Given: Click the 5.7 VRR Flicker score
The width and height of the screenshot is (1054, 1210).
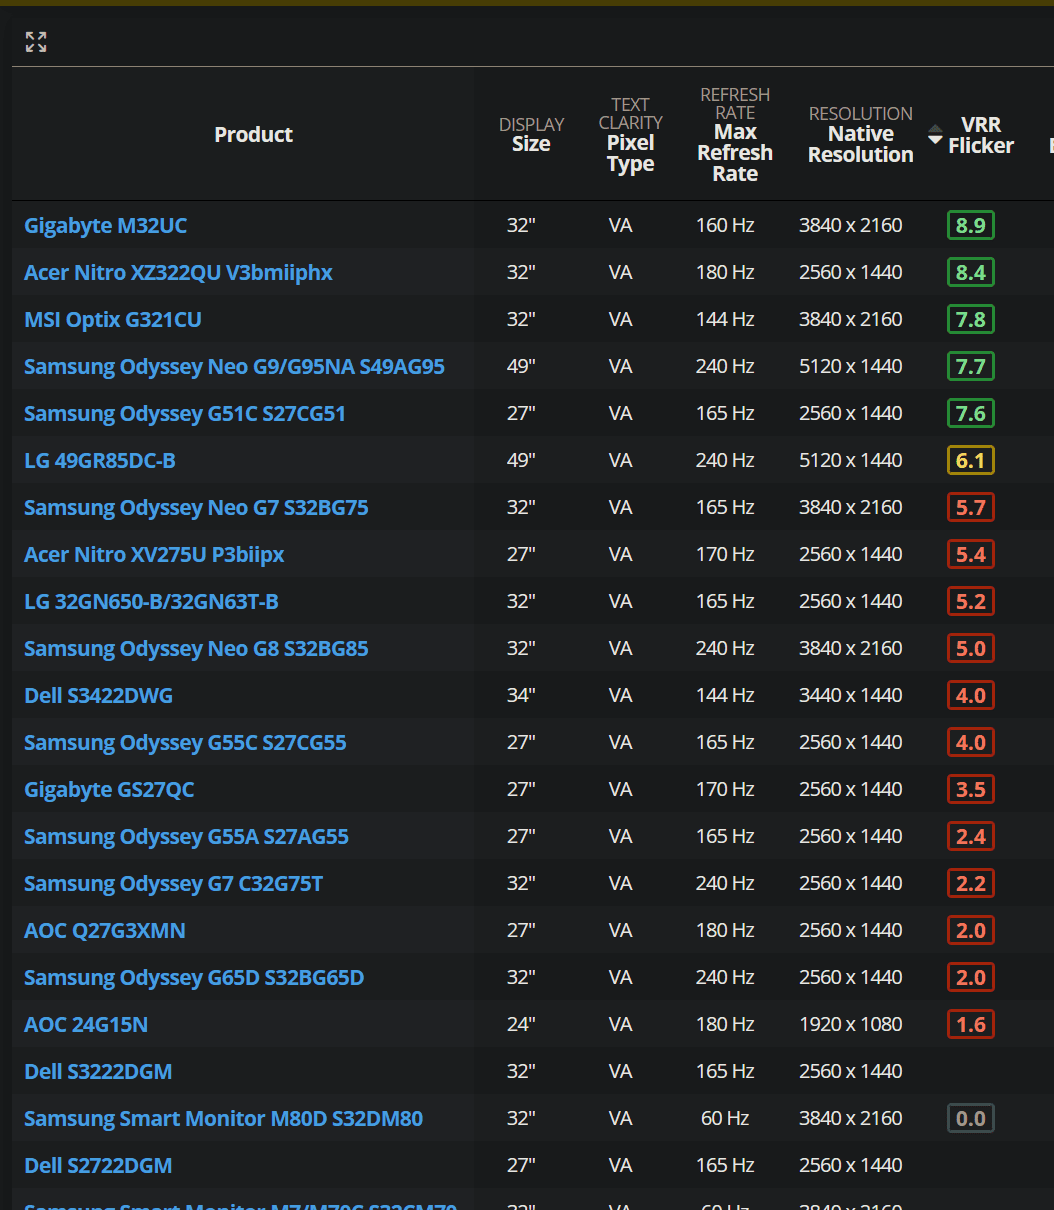Looking at the screenshot, I should coord(971,507).
